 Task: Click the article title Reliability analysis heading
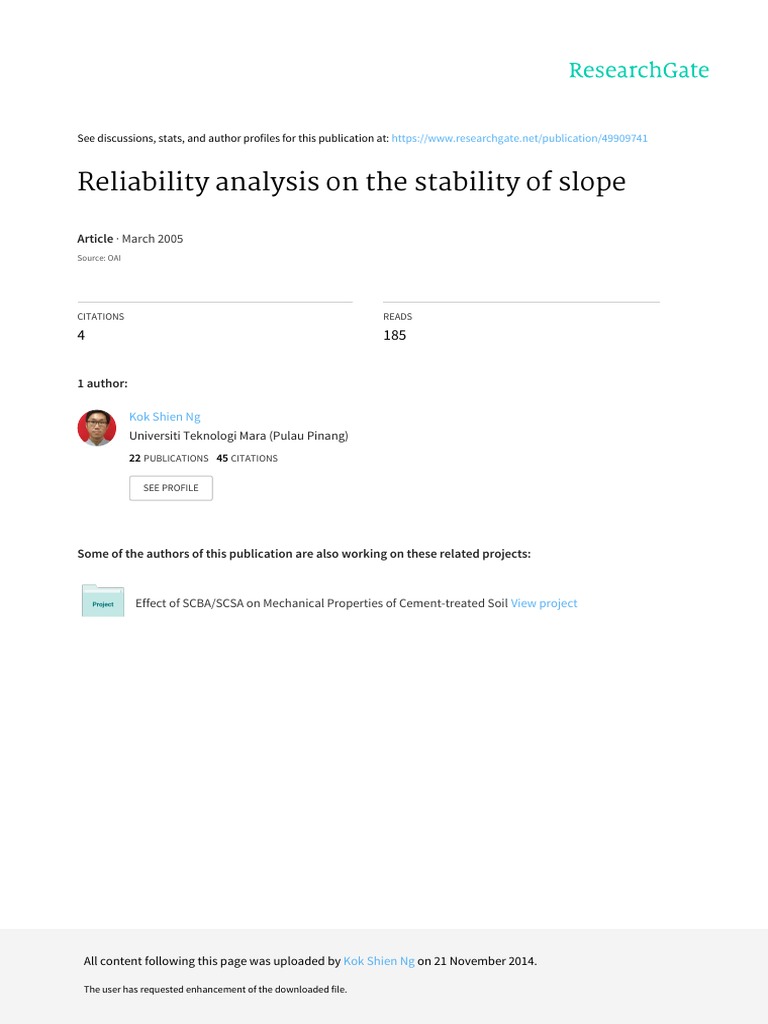(x=351, y=182)
